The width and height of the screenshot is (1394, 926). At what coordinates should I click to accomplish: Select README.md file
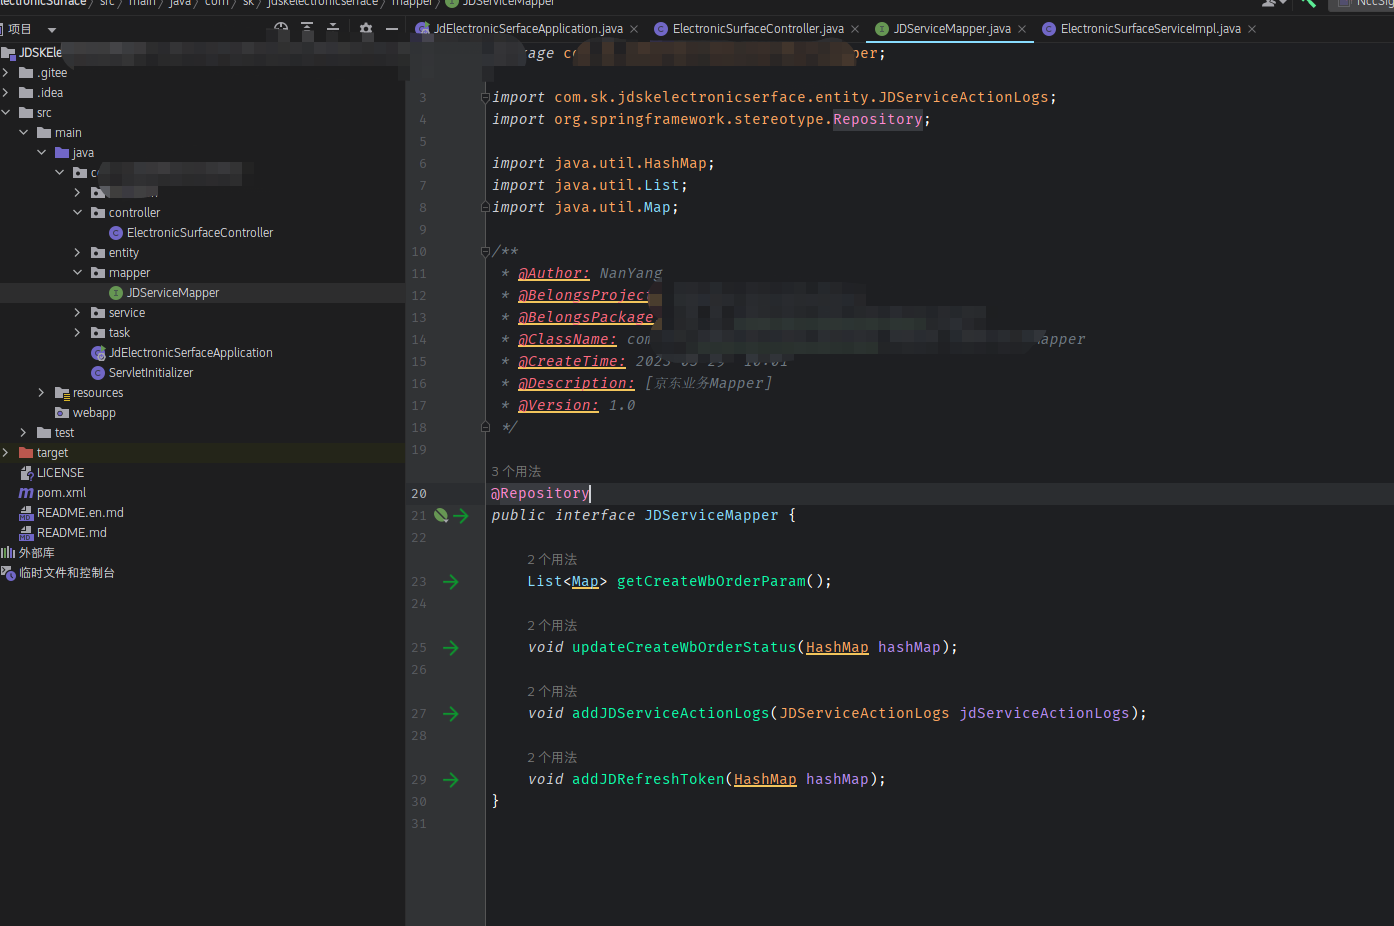click(x=71, y=533)
